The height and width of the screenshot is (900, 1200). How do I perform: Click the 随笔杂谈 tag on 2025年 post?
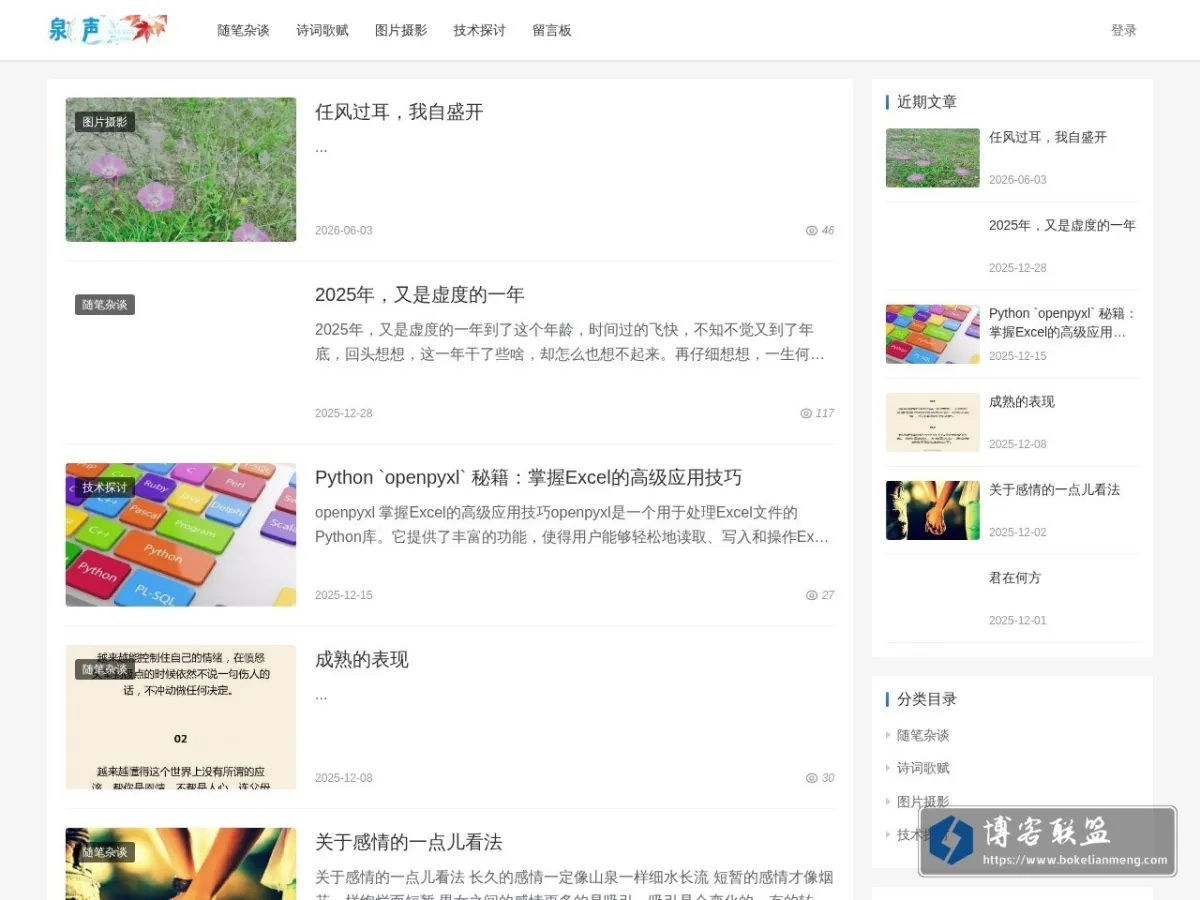point(105,304)
